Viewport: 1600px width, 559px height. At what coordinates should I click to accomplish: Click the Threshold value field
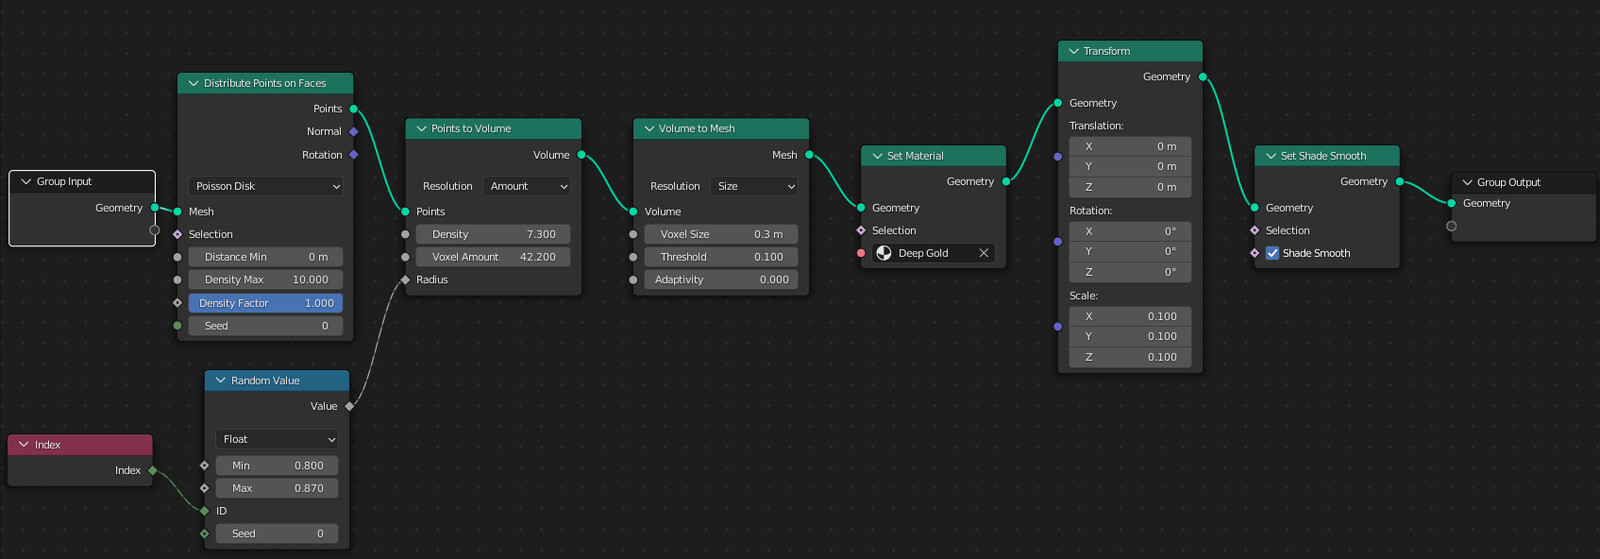pyautogui.click(x=721, y=257)
